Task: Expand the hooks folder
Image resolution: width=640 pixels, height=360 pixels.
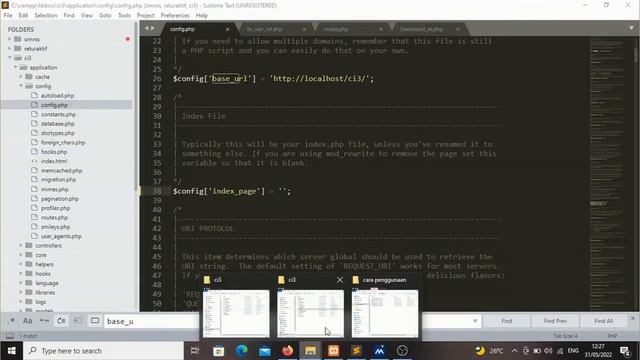Action: tap(21, 273)
